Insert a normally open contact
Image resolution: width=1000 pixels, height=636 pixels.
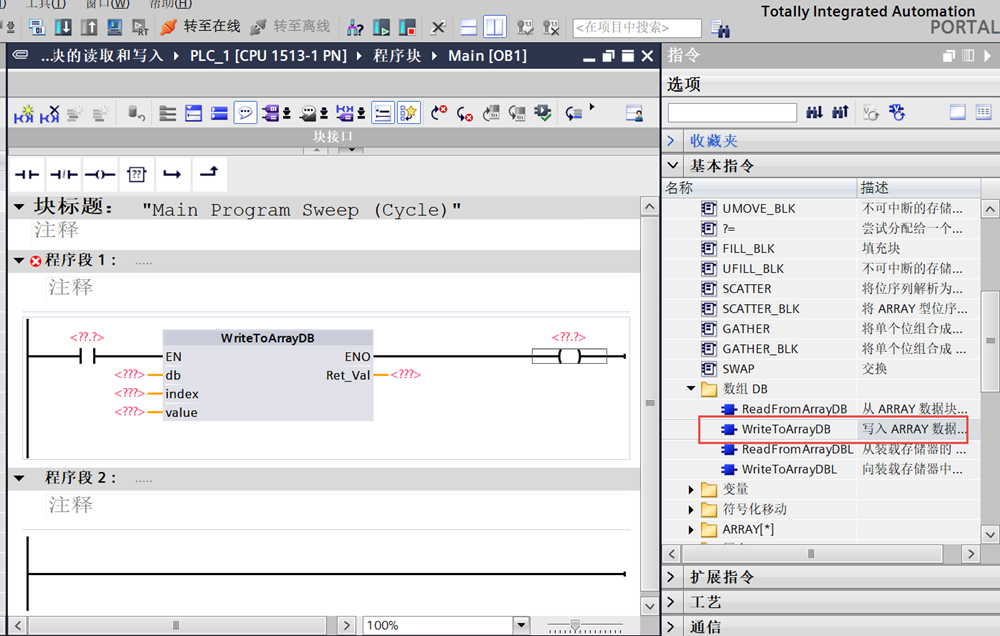point(27,175)
